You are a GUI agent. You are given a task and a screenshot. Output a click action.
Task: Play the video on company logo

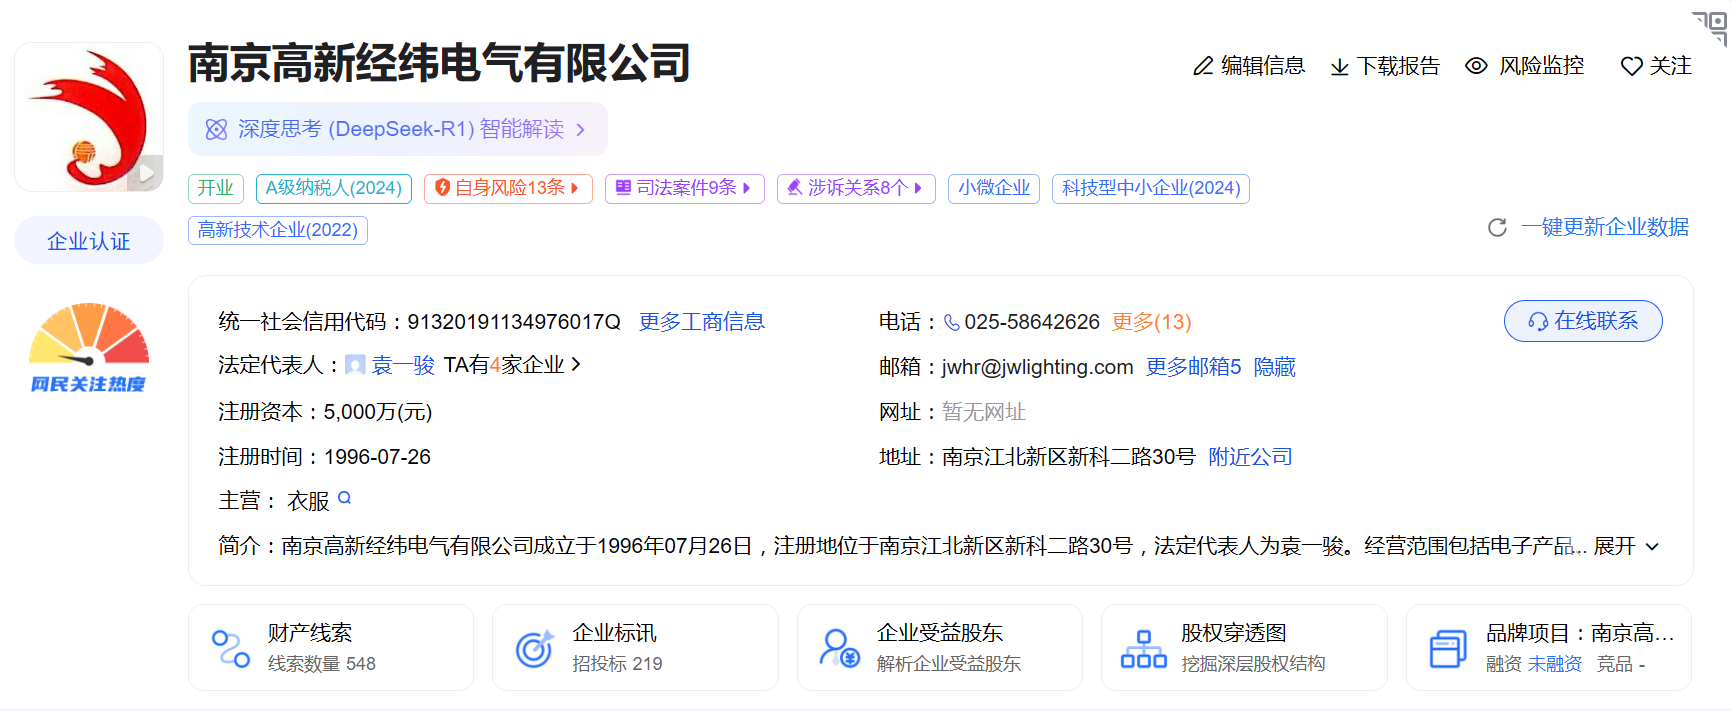[x=146, y=173]
